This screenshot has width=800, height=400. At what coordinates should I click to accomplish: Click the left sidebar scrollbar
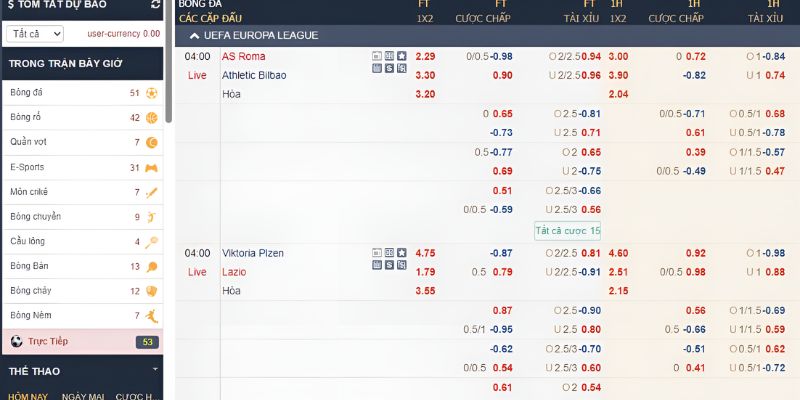pos(168,61)
